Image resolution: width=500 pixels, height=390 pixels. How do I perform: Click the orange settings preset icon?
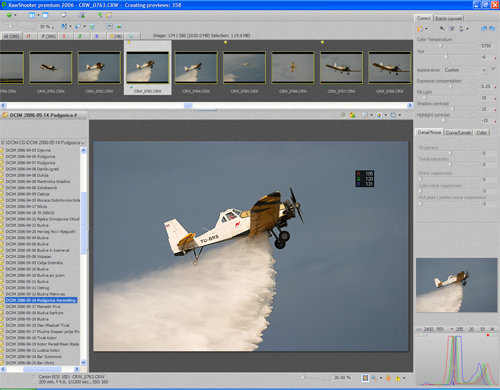420,29
